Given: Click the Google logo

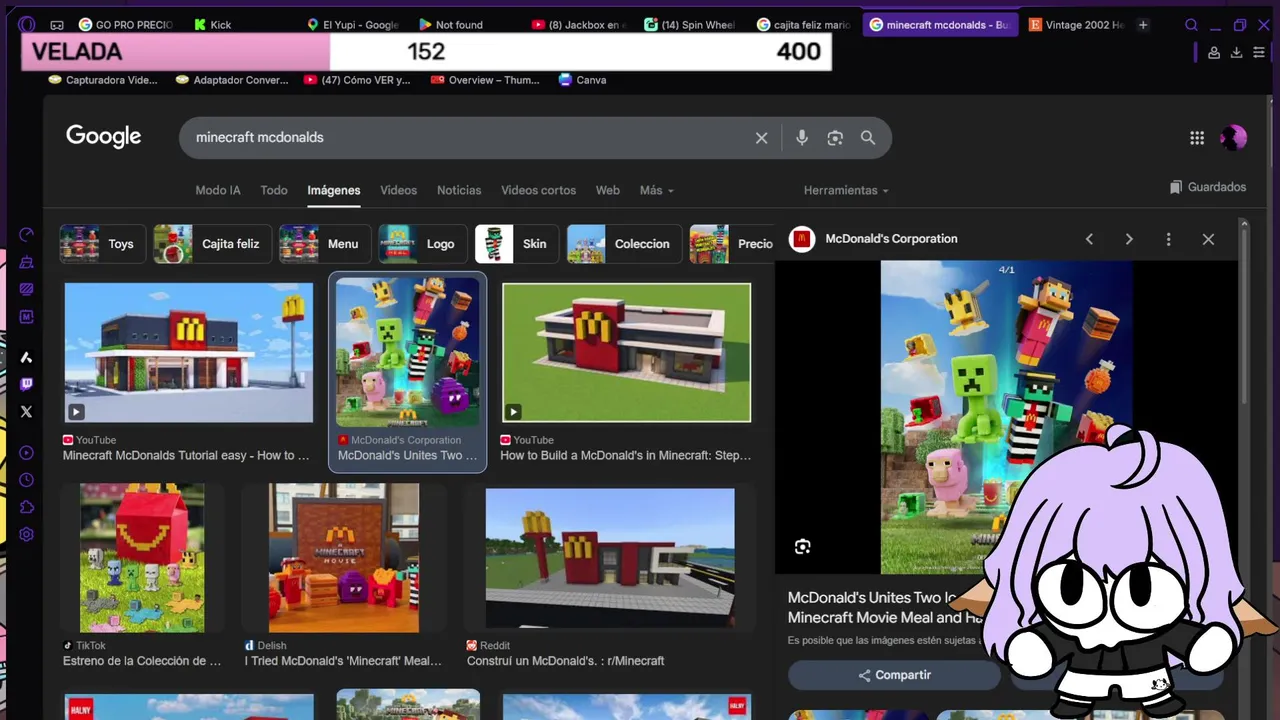Looking at the screenshot, I should tap(104, 137).
